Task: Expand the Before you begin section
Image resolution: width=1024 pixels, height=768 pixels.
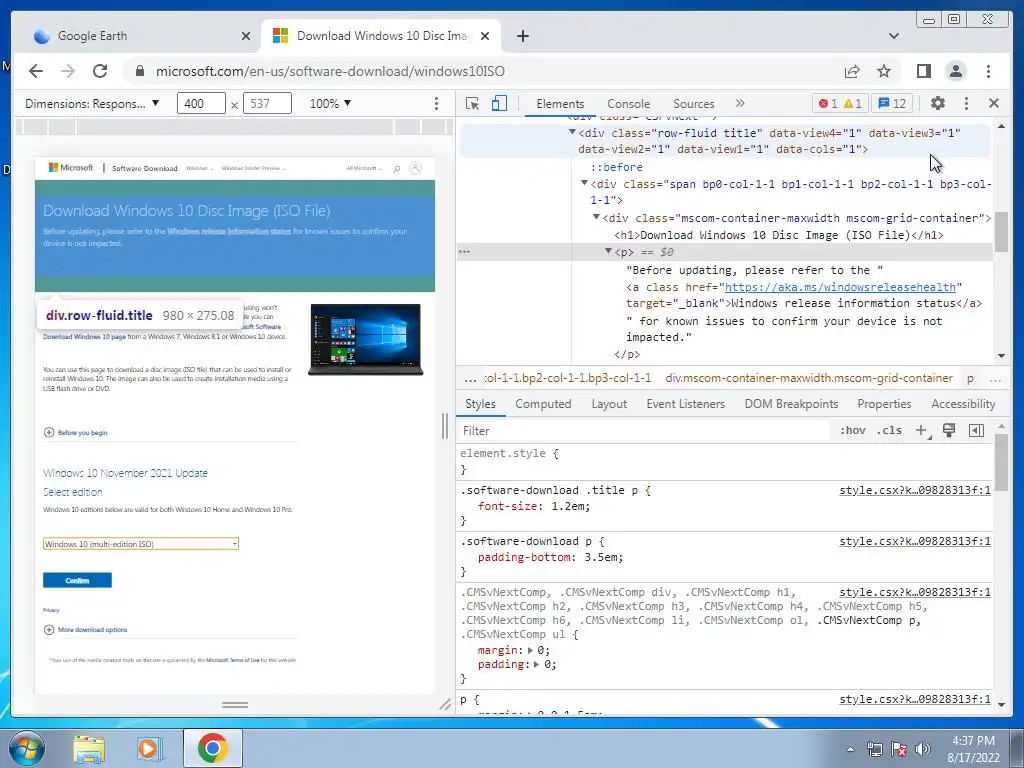Action: (x=75, y=432)
